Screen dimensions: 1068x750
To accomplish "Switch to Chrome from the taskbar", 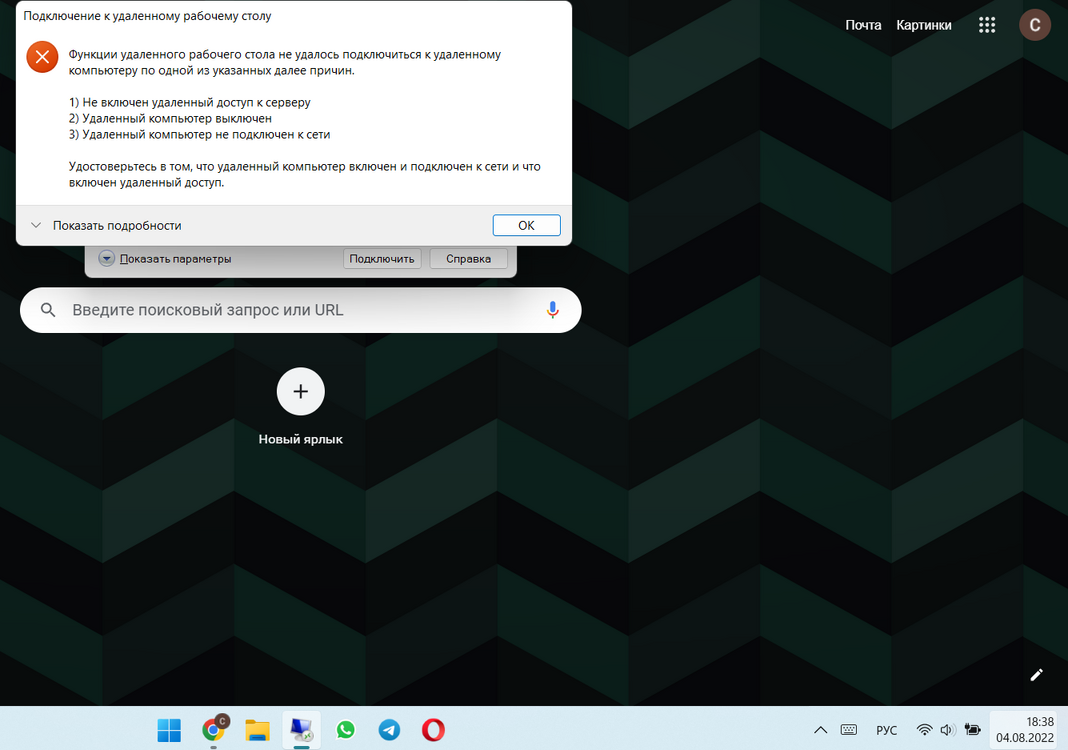I will coord(214,730).
